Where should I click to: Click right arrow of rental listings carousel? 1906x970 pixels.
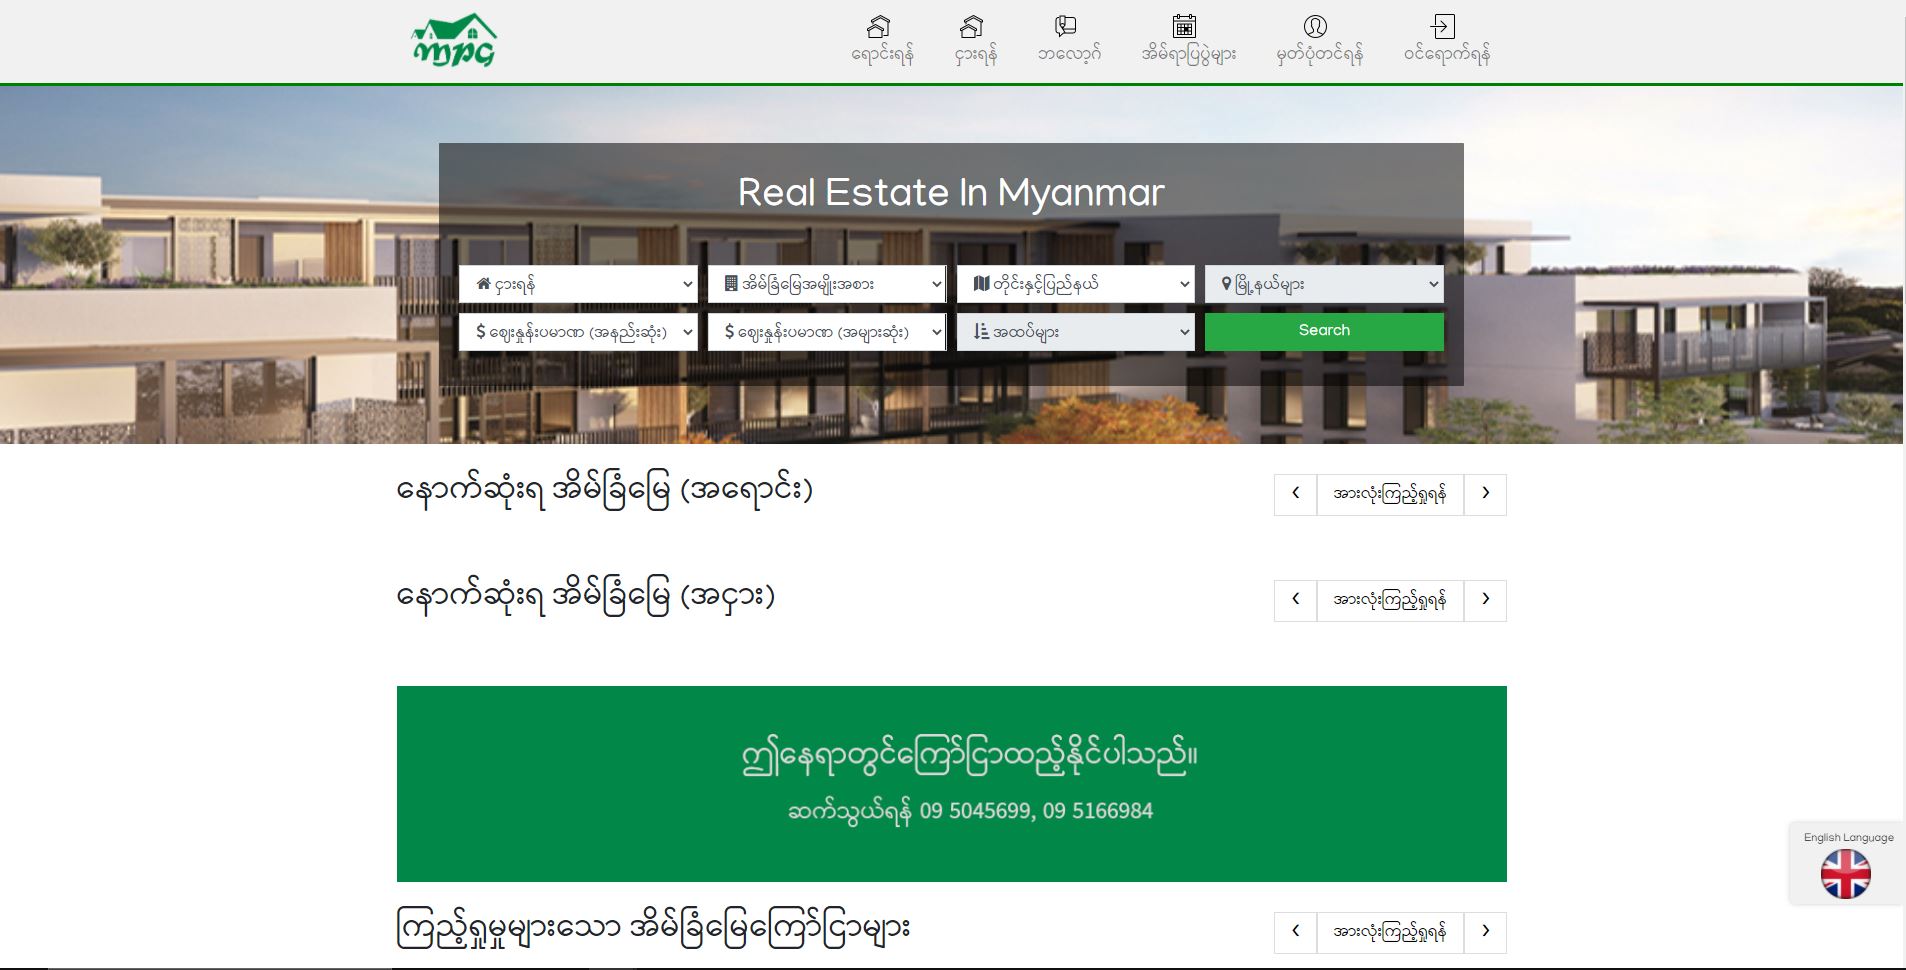point(1486,600)
